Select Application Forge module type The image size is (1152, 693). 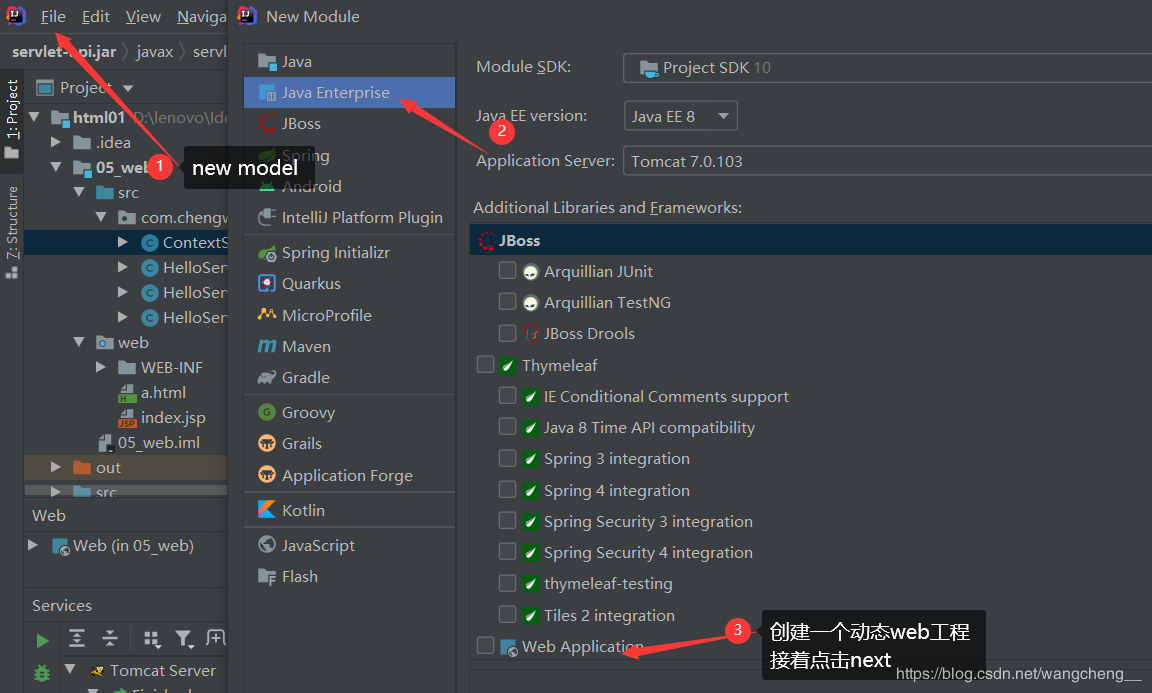coord(349,475)
